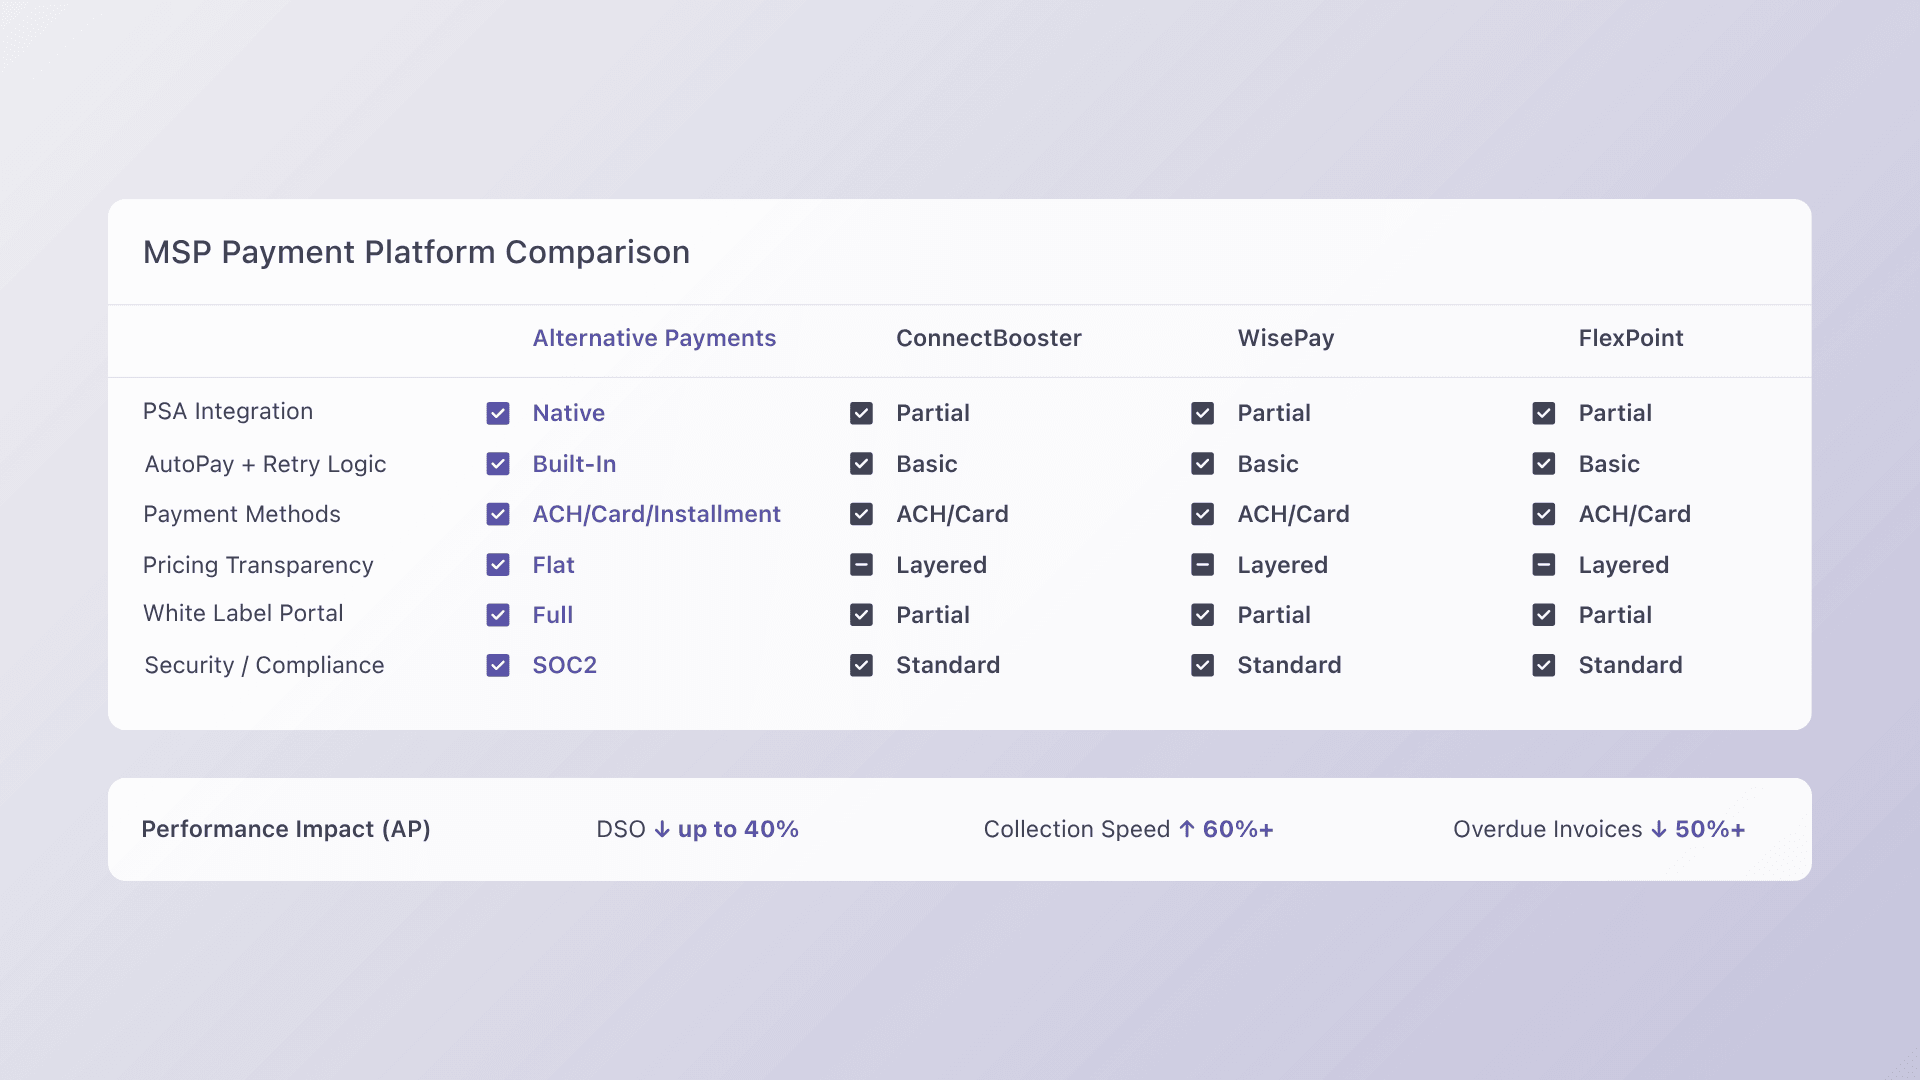Toggle SOC2 security checkbox

[x=498, y=666]
